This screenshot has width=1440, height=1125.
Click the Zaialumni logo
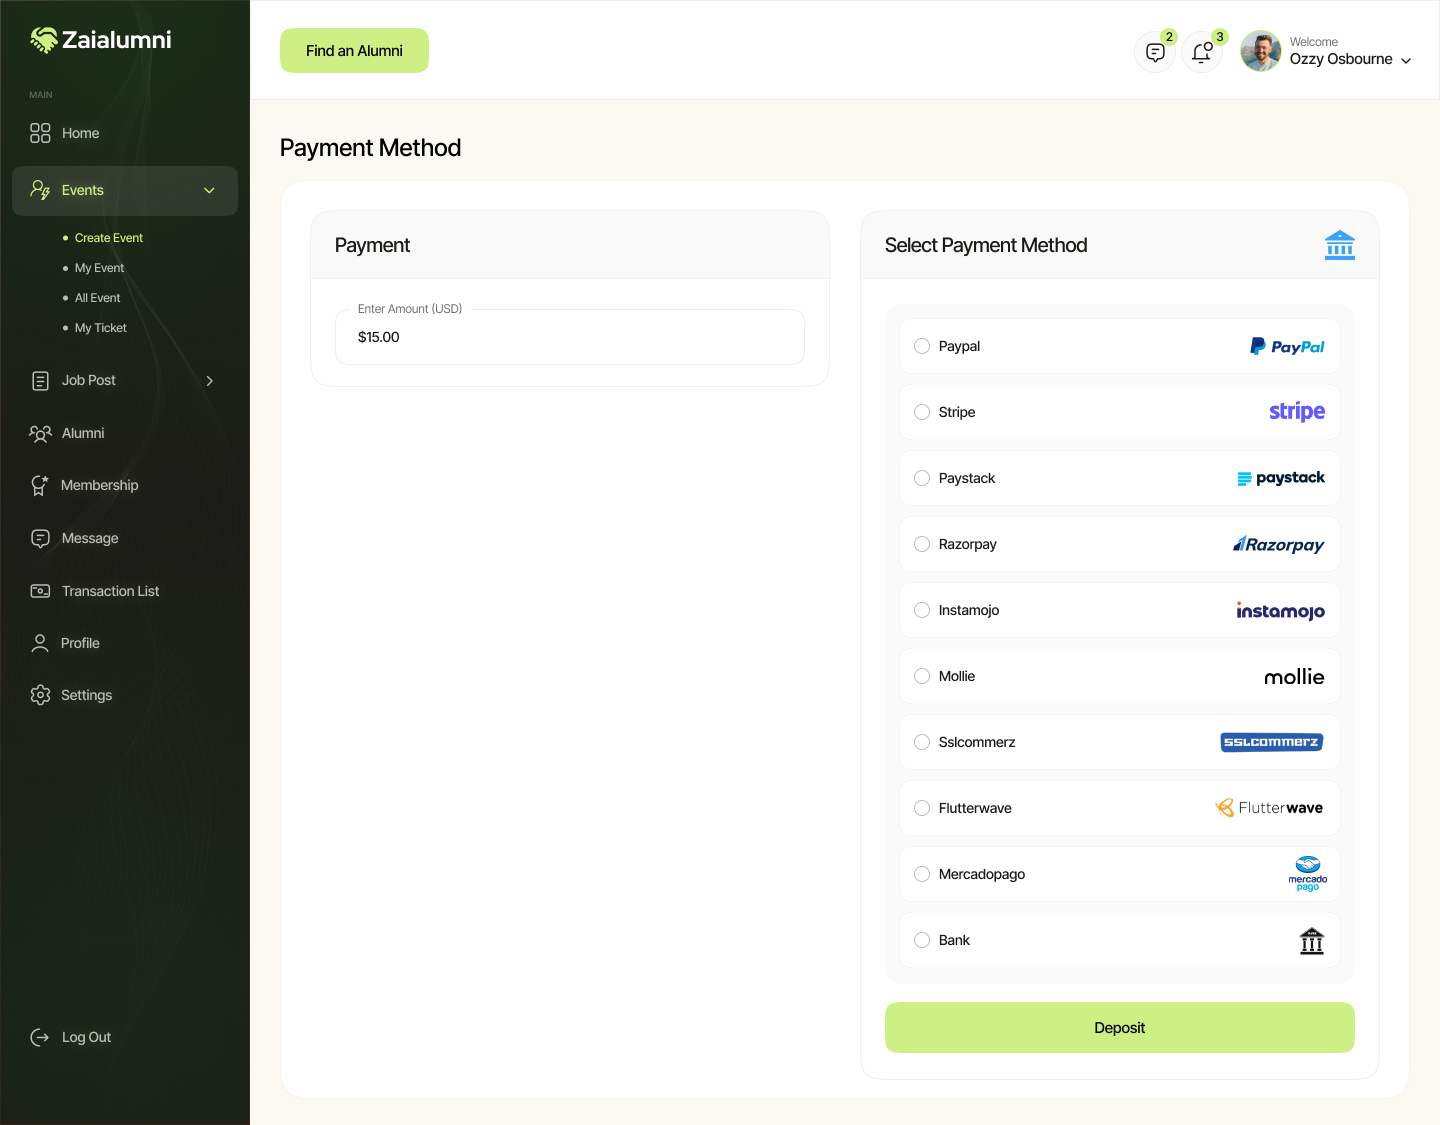click(100, 40)
